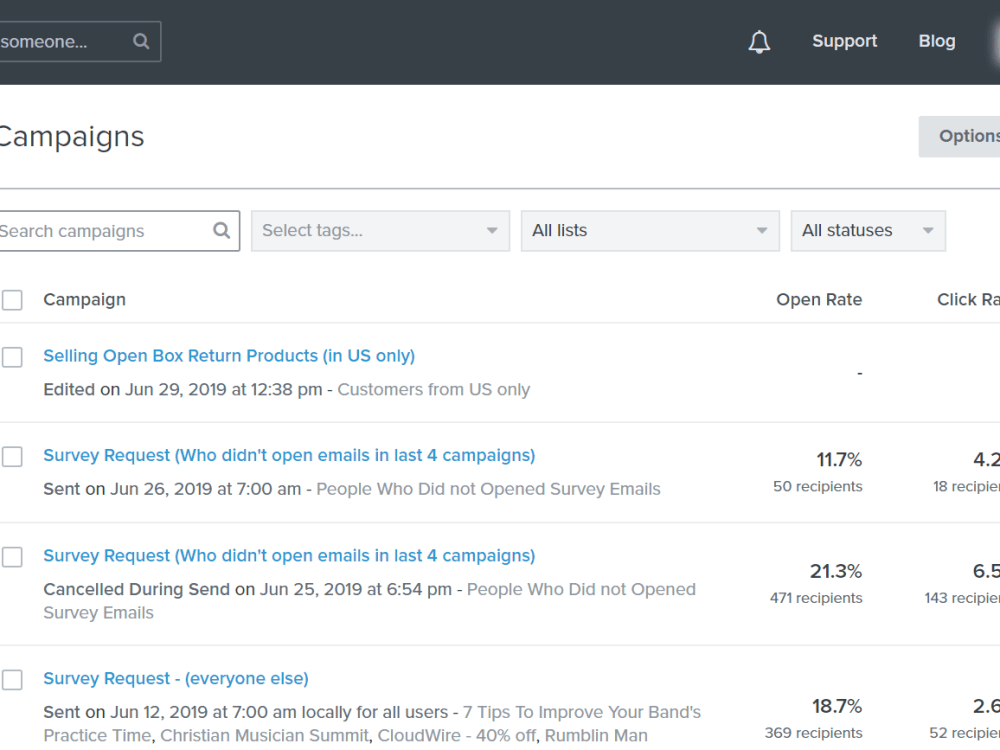Viewport: 1000px width, 750px height.
Task: Focus the Search campaigns field
Action: pos(119,231)
